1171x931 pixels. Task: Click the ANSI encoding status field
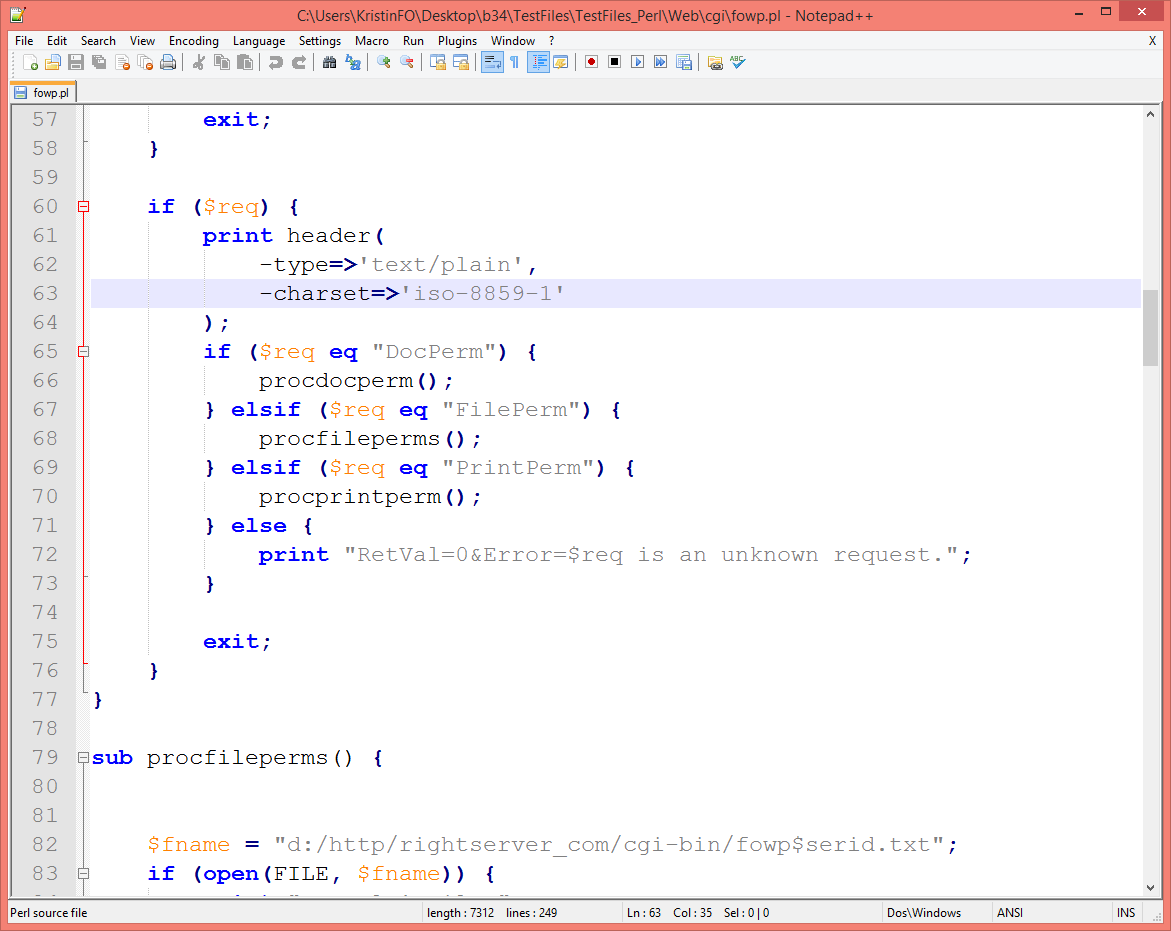1010,913
